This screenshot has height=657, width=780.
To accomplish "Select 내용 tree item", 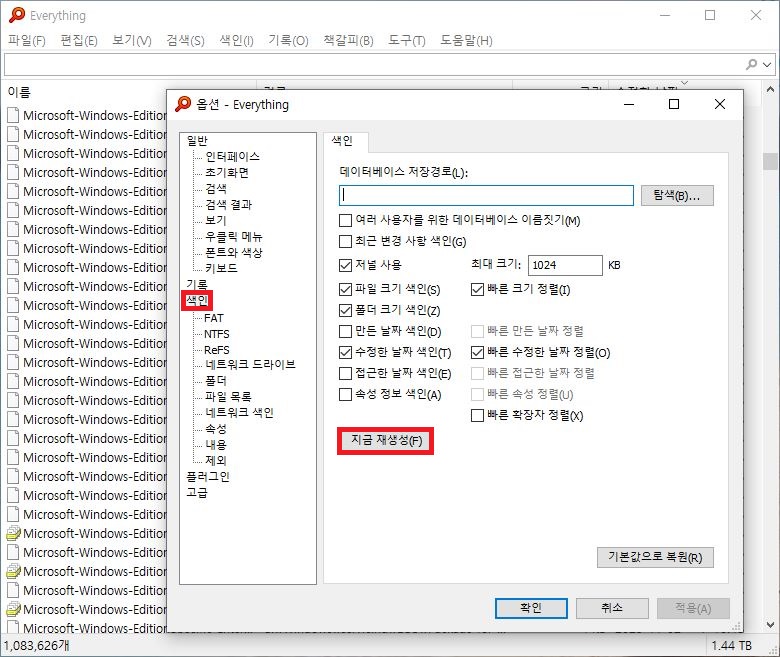I will (216, 444).
